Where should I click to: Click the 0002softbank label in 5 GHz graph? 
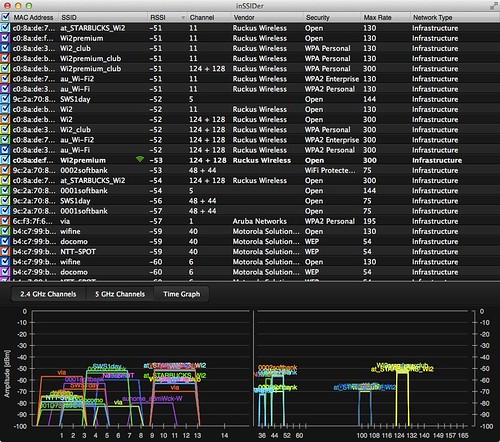pyautogui.click(x=277, y=368)
